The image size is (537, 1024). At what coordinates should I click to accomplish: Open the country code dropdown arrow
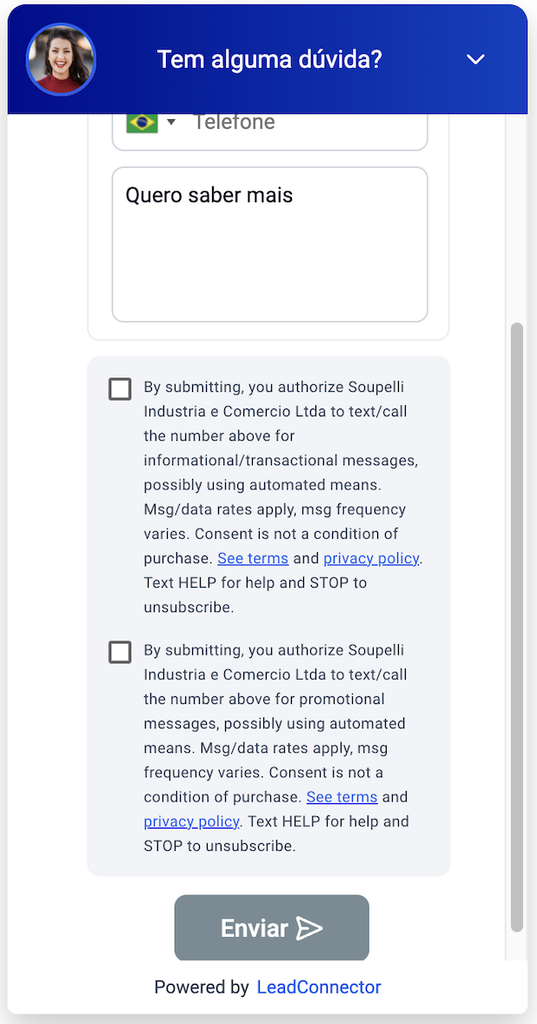click(x=171, y=122)
